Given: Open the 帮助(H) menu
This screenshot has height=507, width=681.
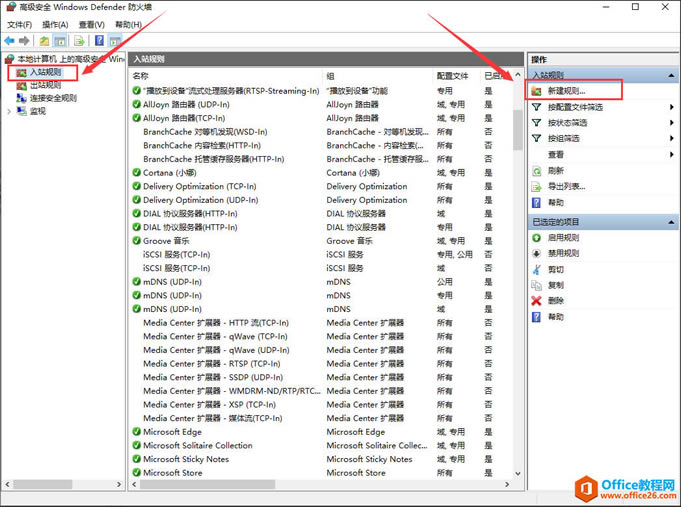Looking at the screenshot, I should point(128,25).
